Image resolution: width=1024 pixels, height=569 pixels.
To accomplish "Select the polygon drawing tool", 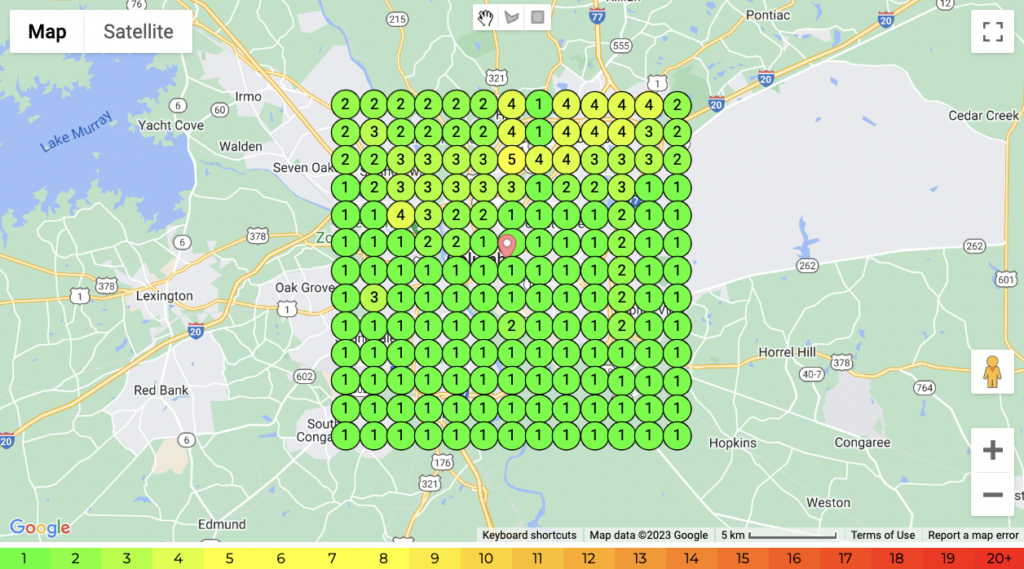I will [512, 17].
